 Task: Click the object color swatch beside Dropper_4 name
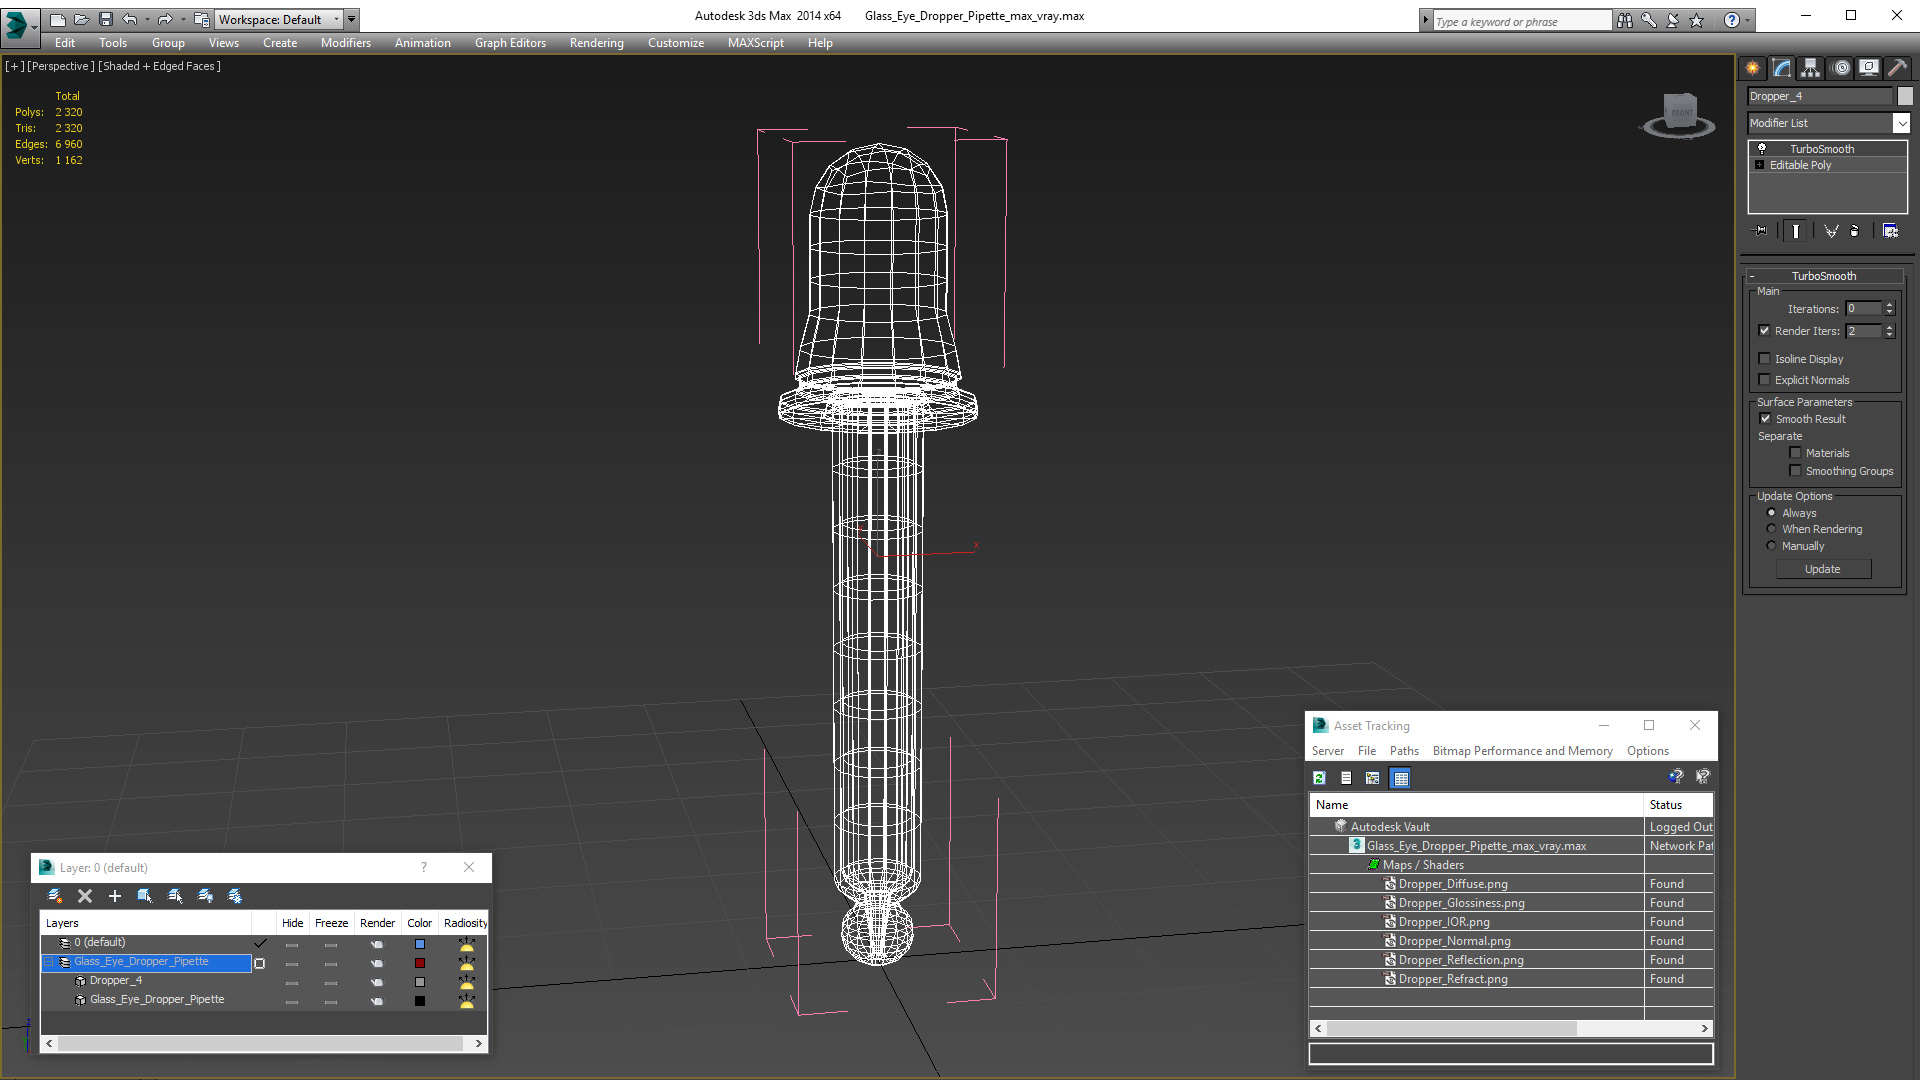pos(1905,96)
